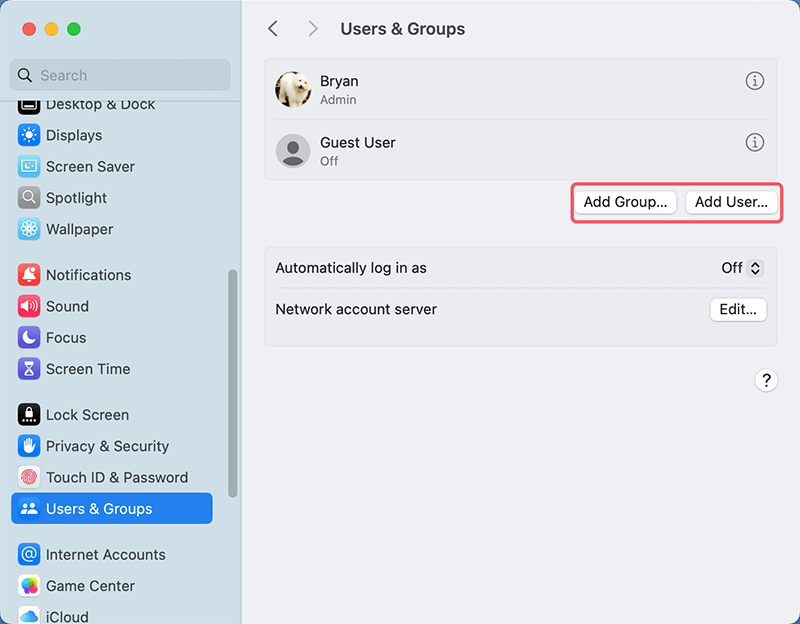This screenshot has width=800, height=624.
Task: Select the Spotlight sidebar icon
Action: point(29,198)
